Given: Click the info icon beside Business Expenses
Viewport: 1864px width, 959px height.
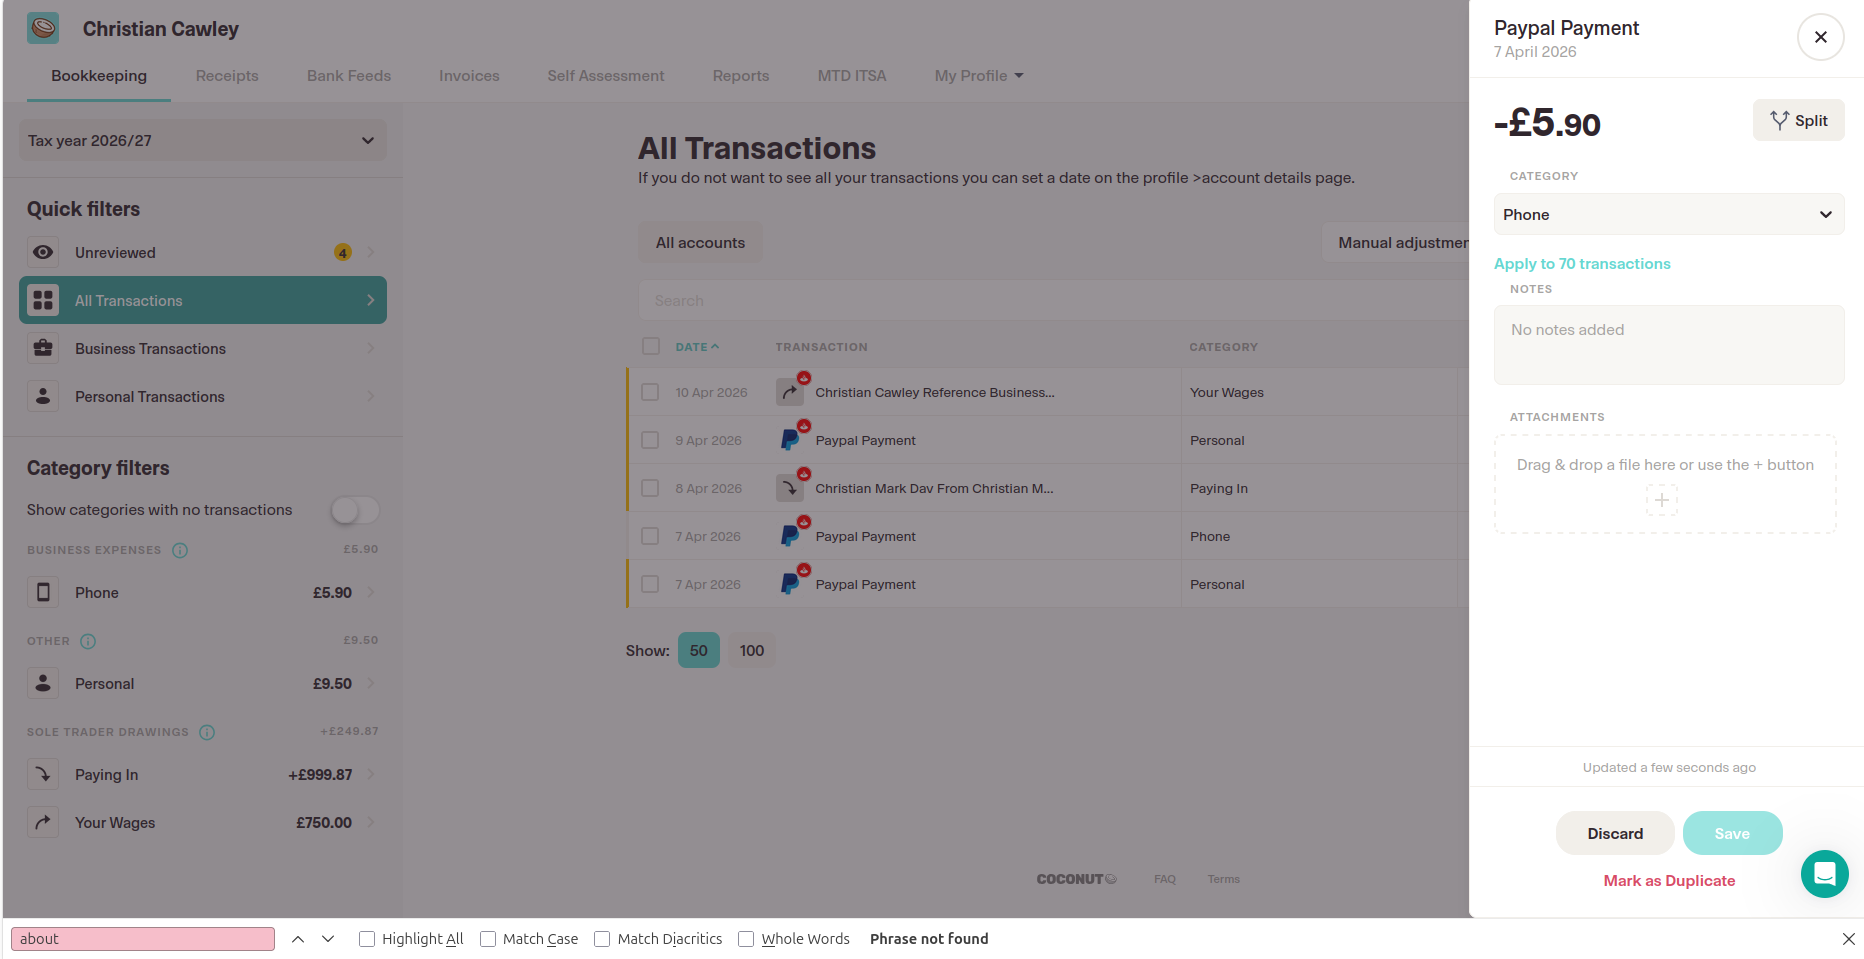Looking at the screenshot, I should coord(180,549).
